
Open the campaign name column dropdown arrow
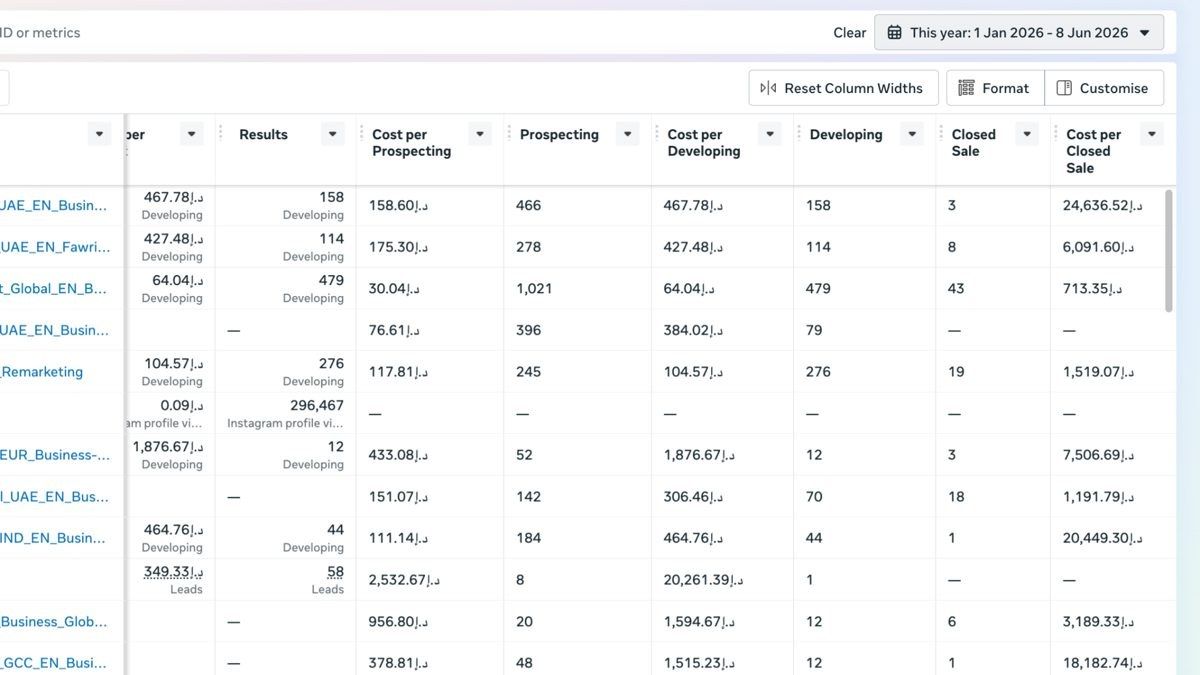point(99,134)
